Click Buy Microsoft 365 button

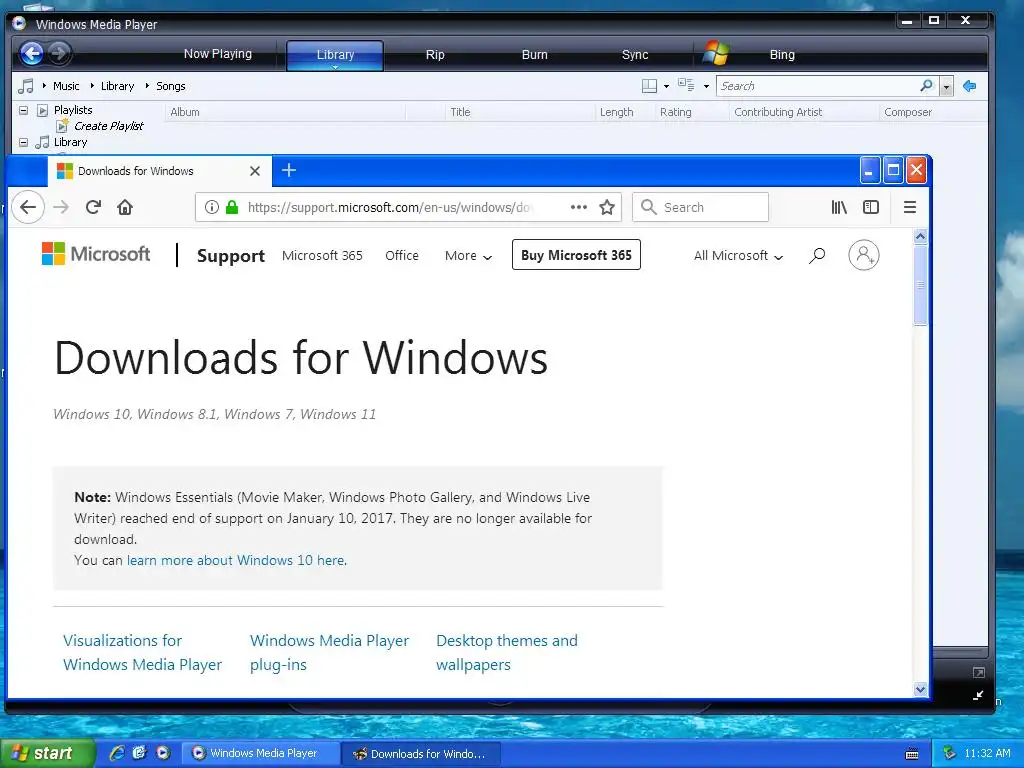click(576, 255)
